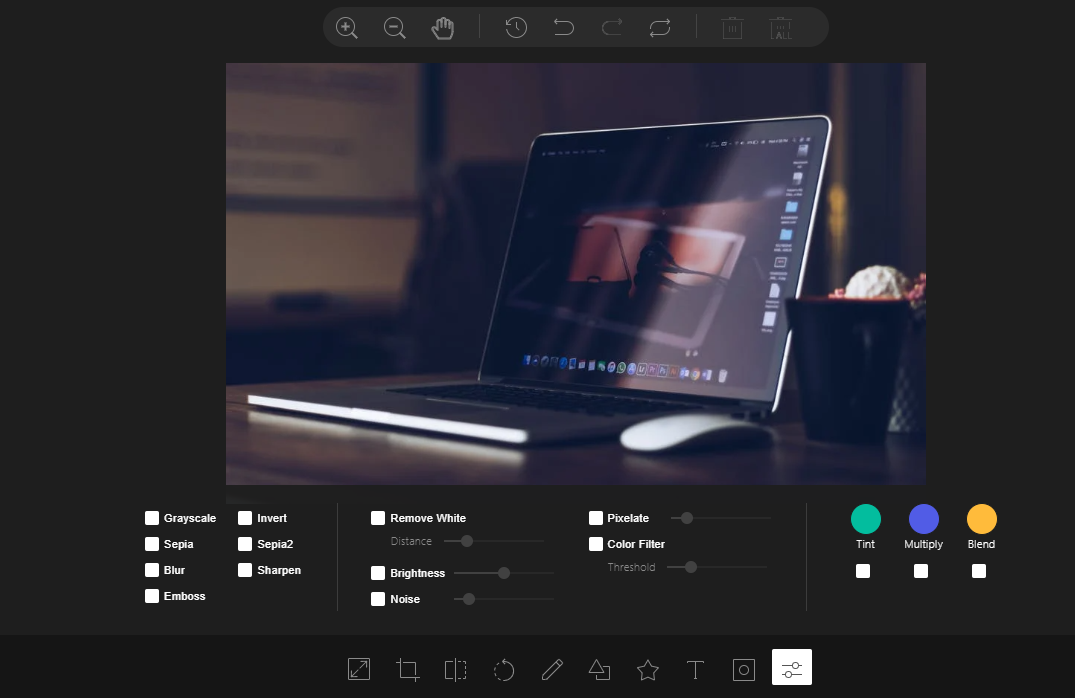This screenshot has width=1075, height=698.
Task: Click the Brightness slider handle
Action: click(504, 573)
